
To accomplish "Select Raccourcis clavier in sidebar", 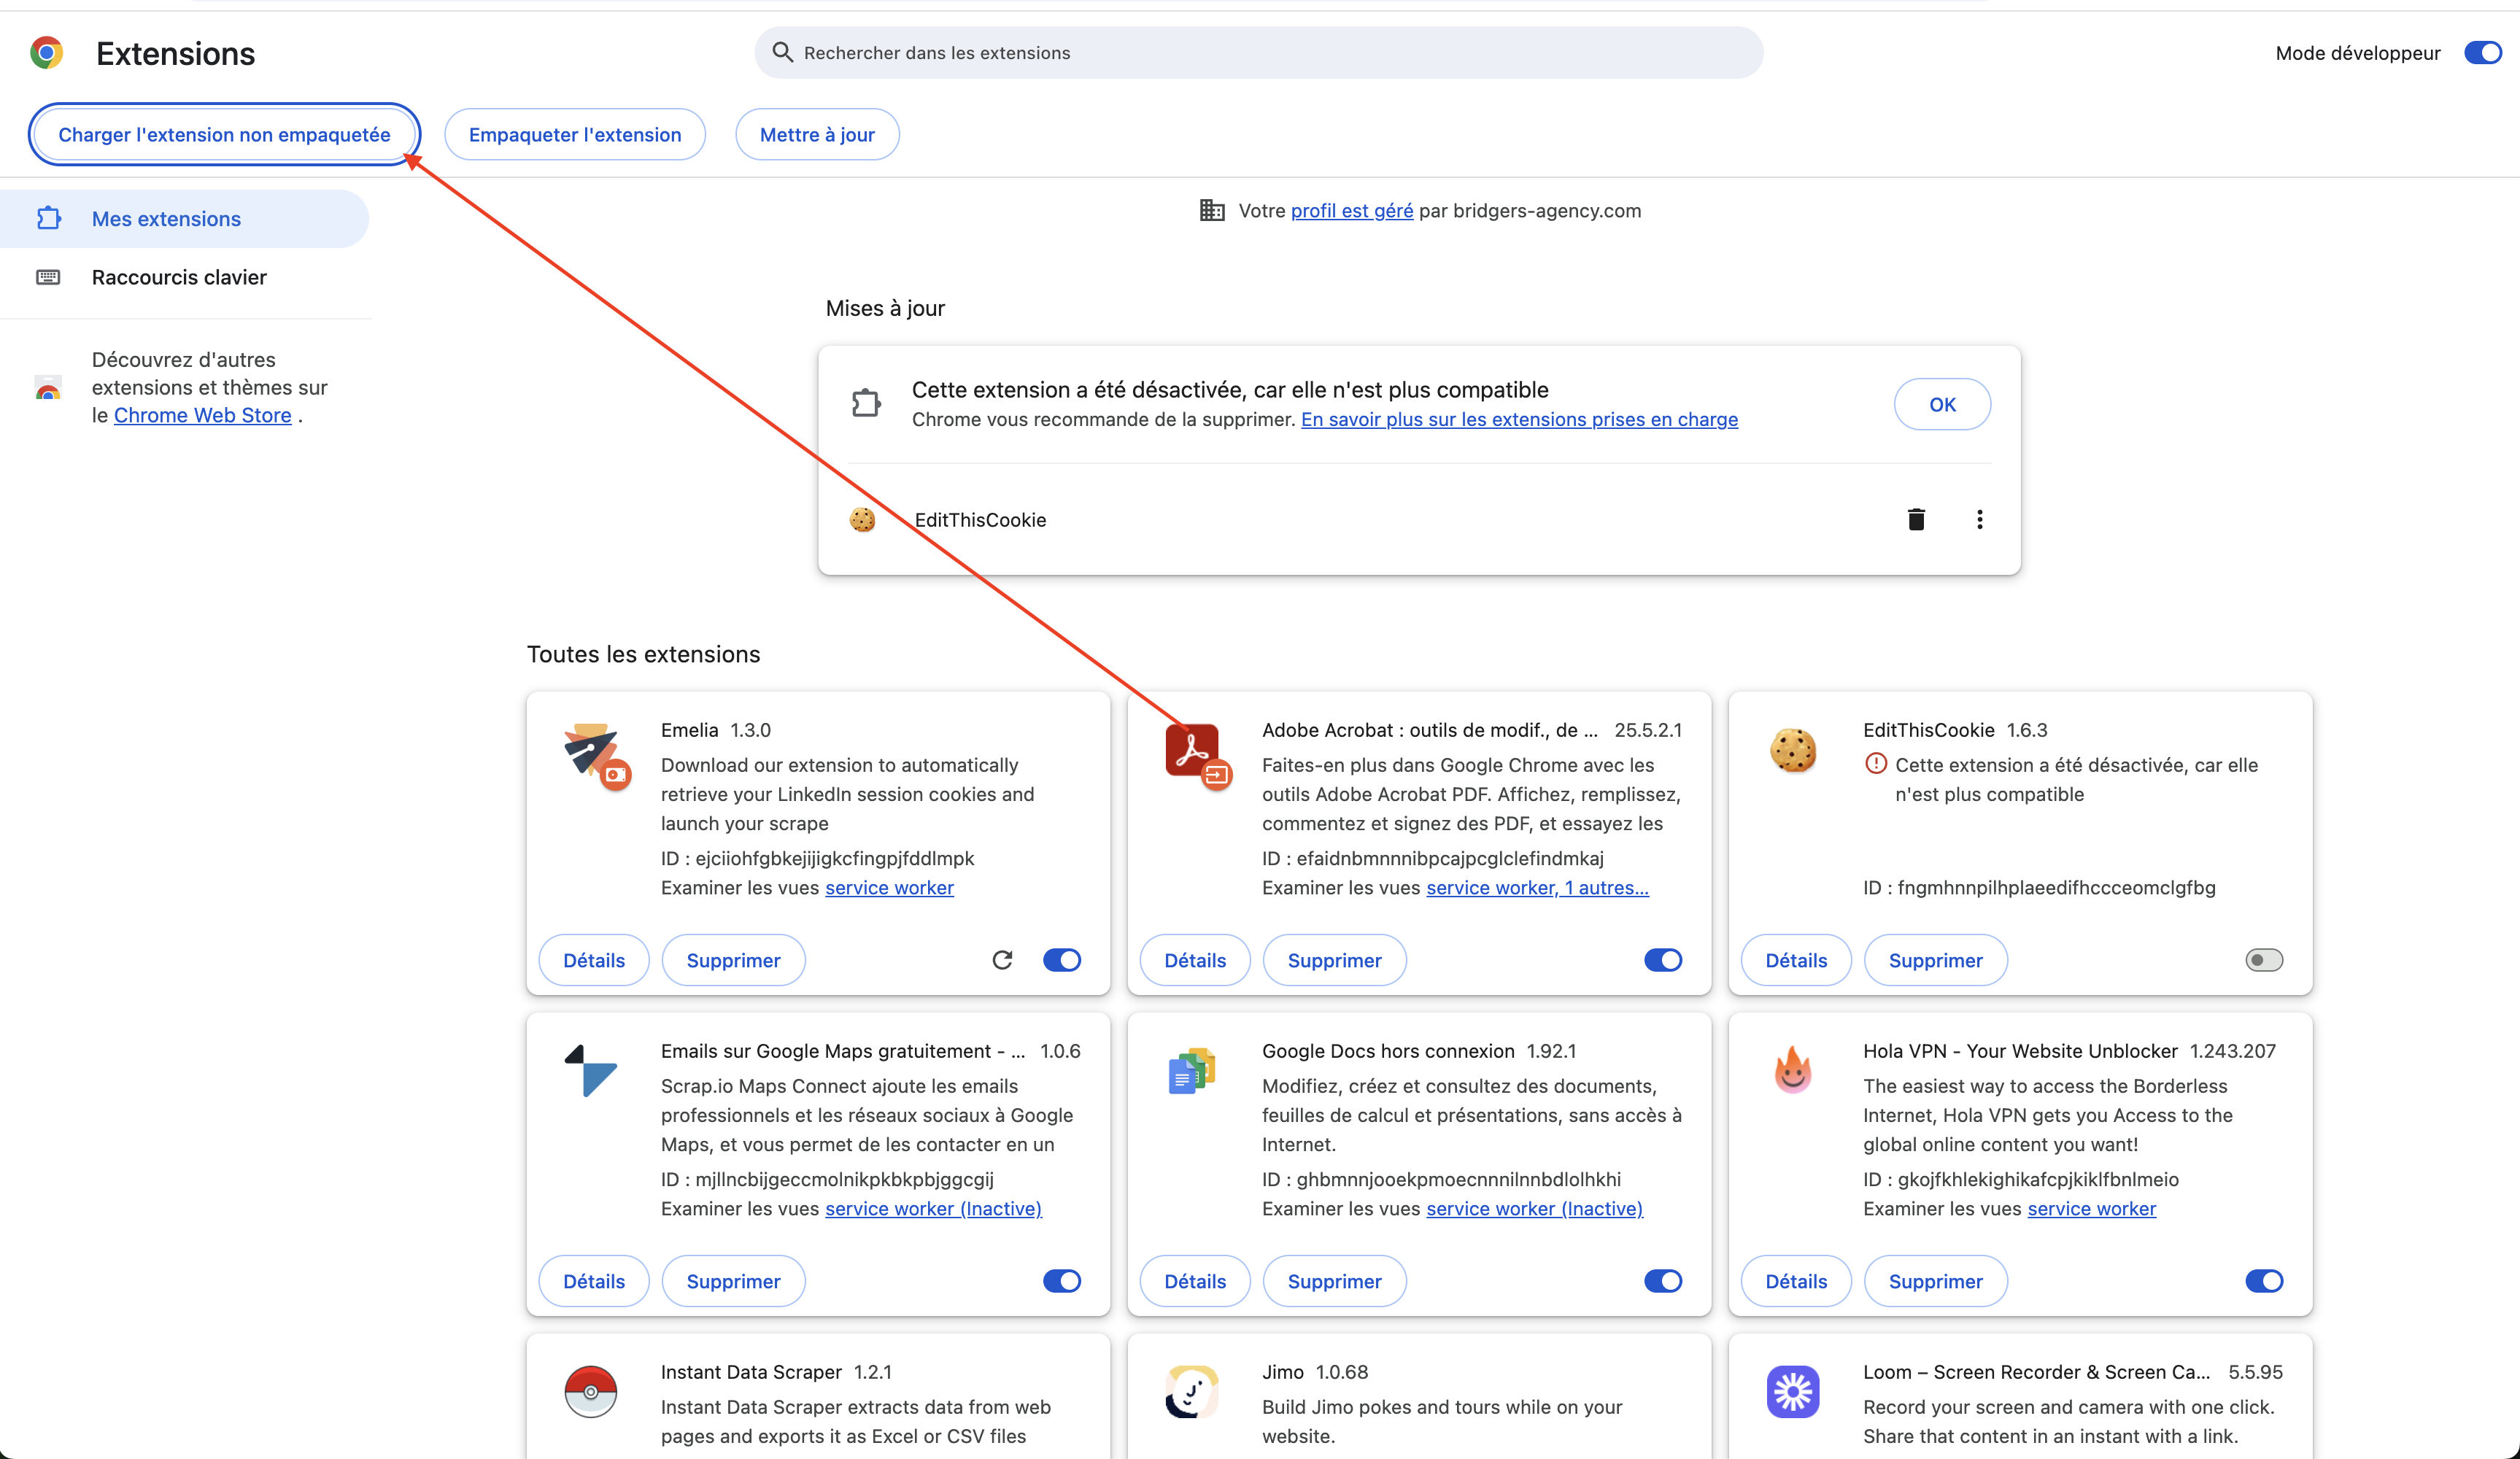I will pos(179,277).
